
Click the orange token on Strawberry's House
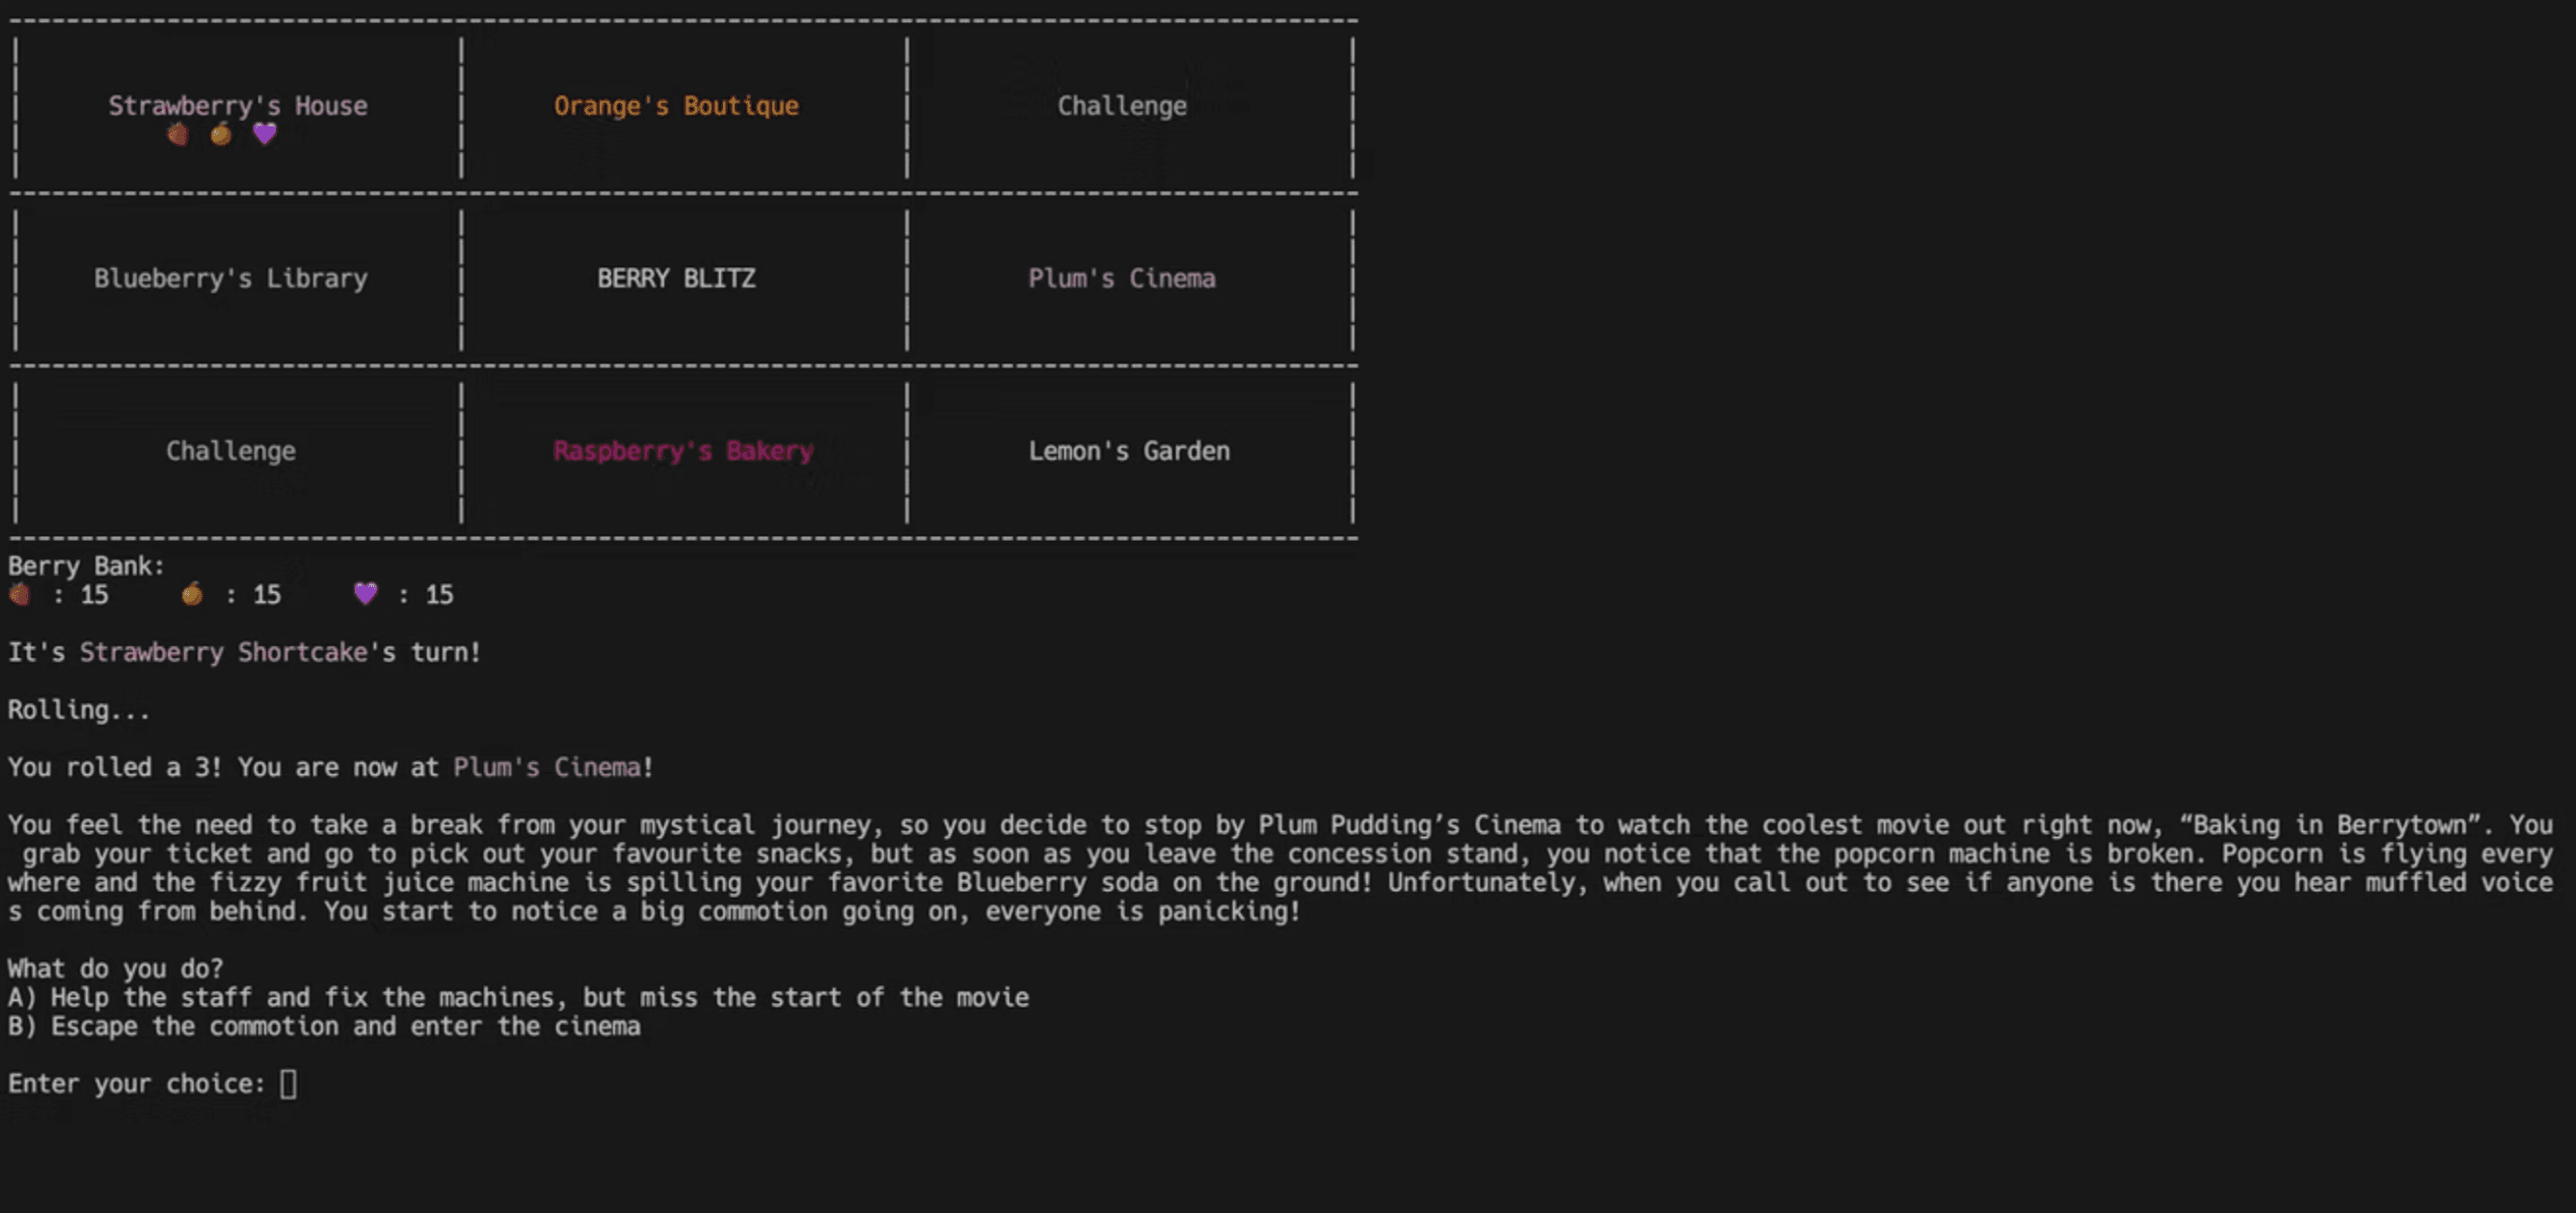click(221, 134)
